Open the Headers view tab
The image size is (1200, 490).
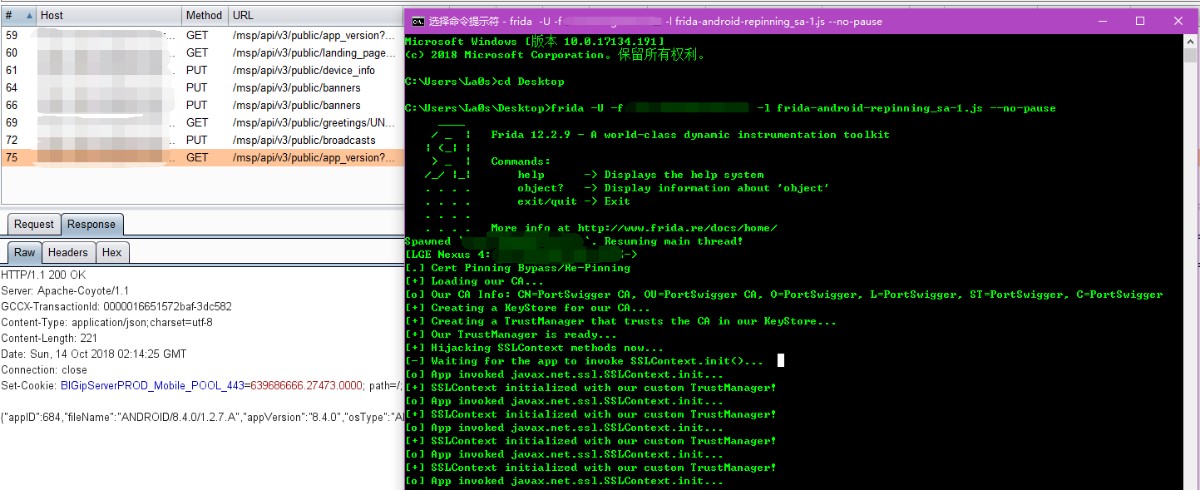(x=68, y=253)
